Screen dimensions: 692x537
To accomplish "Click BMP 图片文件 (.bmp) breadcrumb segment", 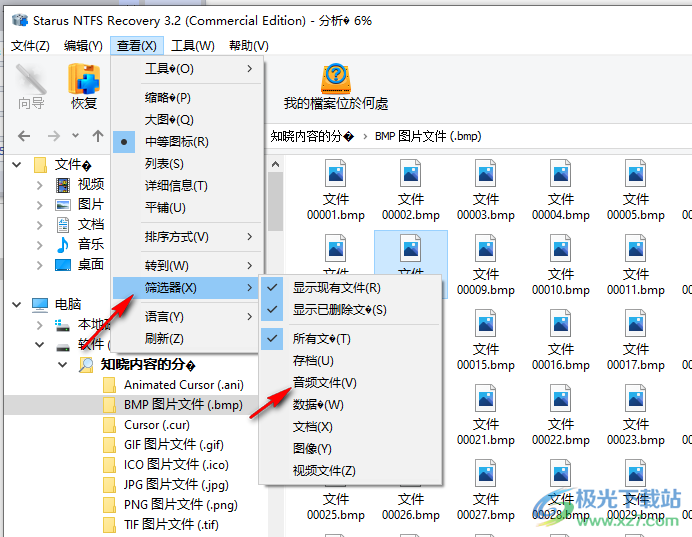I will click(x=428, y=136).
